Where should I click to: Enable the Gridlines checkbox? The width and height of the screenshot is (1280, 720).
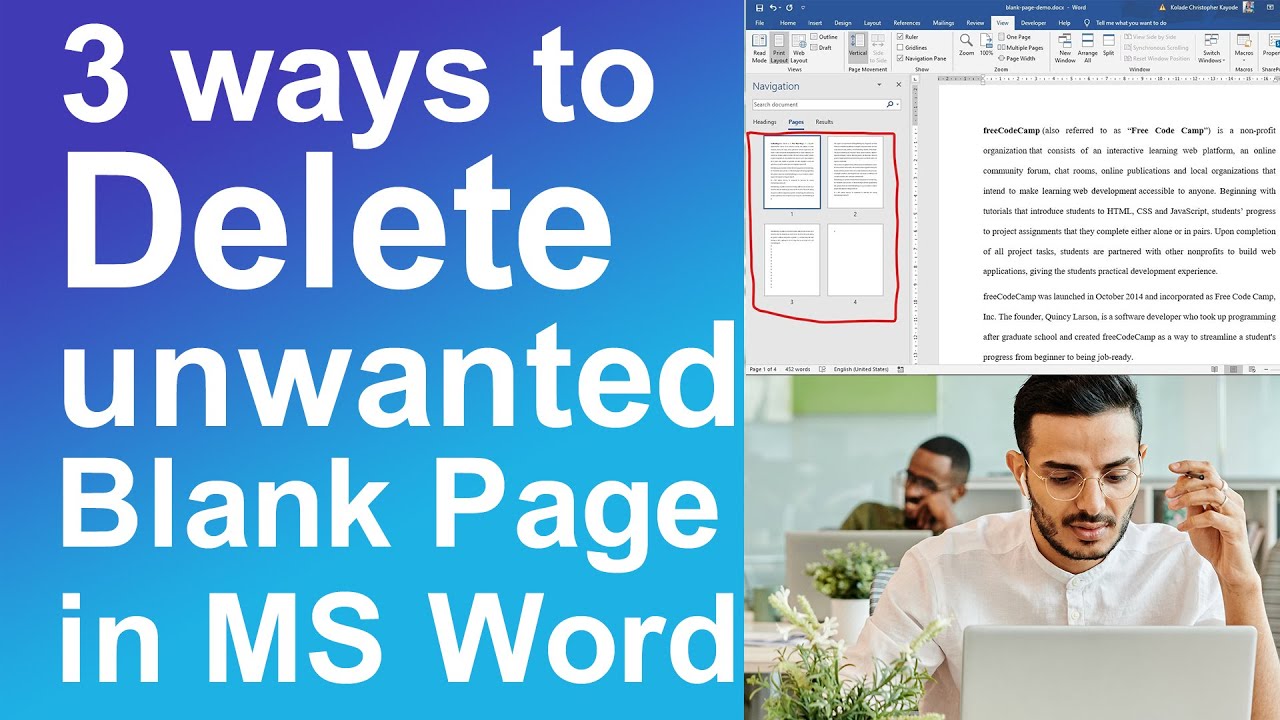[x=912, y=48]
